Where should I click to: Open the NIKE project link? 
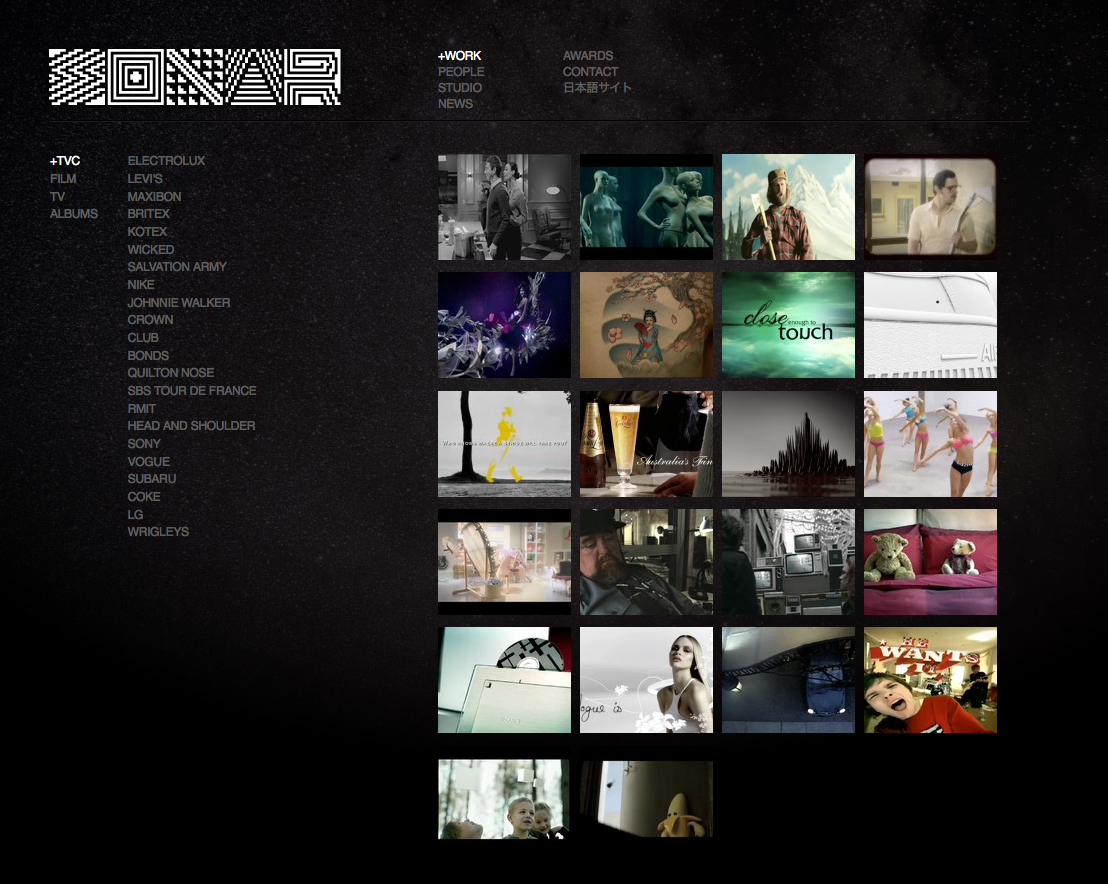pos(141,285)
